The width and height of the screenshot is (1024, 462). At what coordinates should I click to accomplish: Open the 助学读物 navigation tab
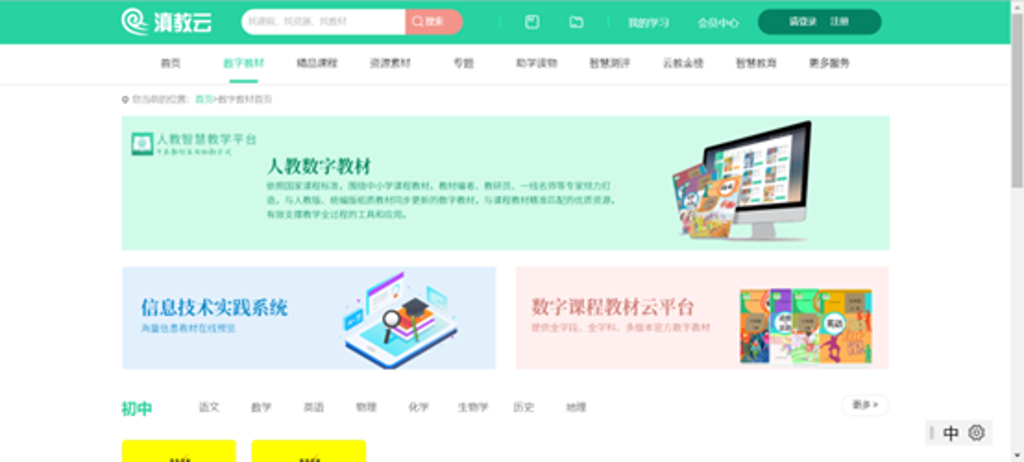(536, 63)
